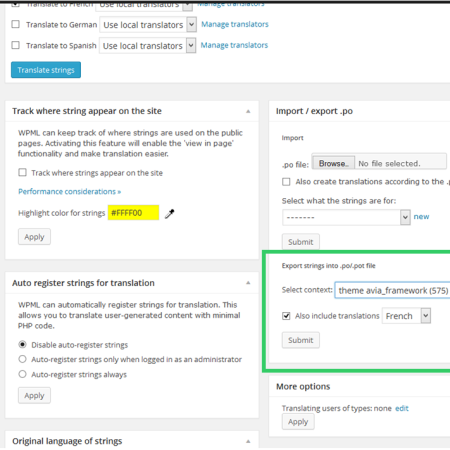This screenshot has height=450, width=450.
Task: Uncheck Also include translations checkbox
Action: click(286, 316)
